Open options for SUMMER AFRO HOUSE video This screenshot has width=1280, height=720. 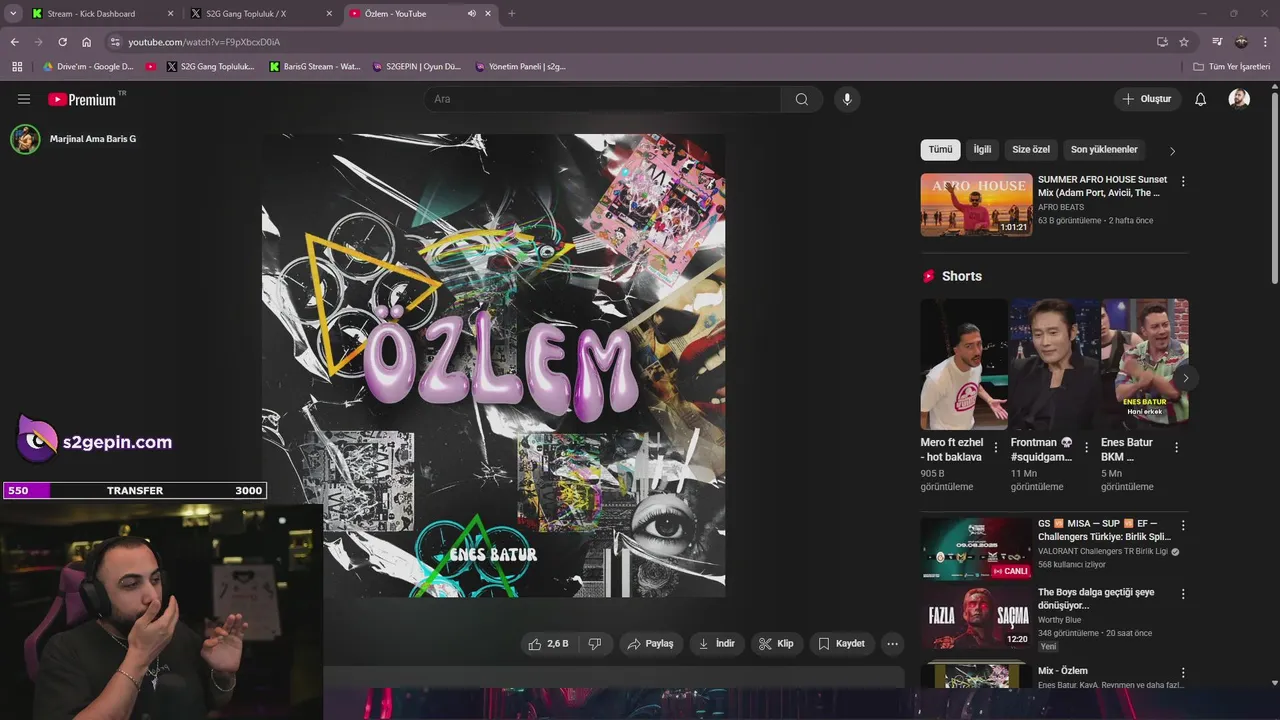[x=1183, y=182]
